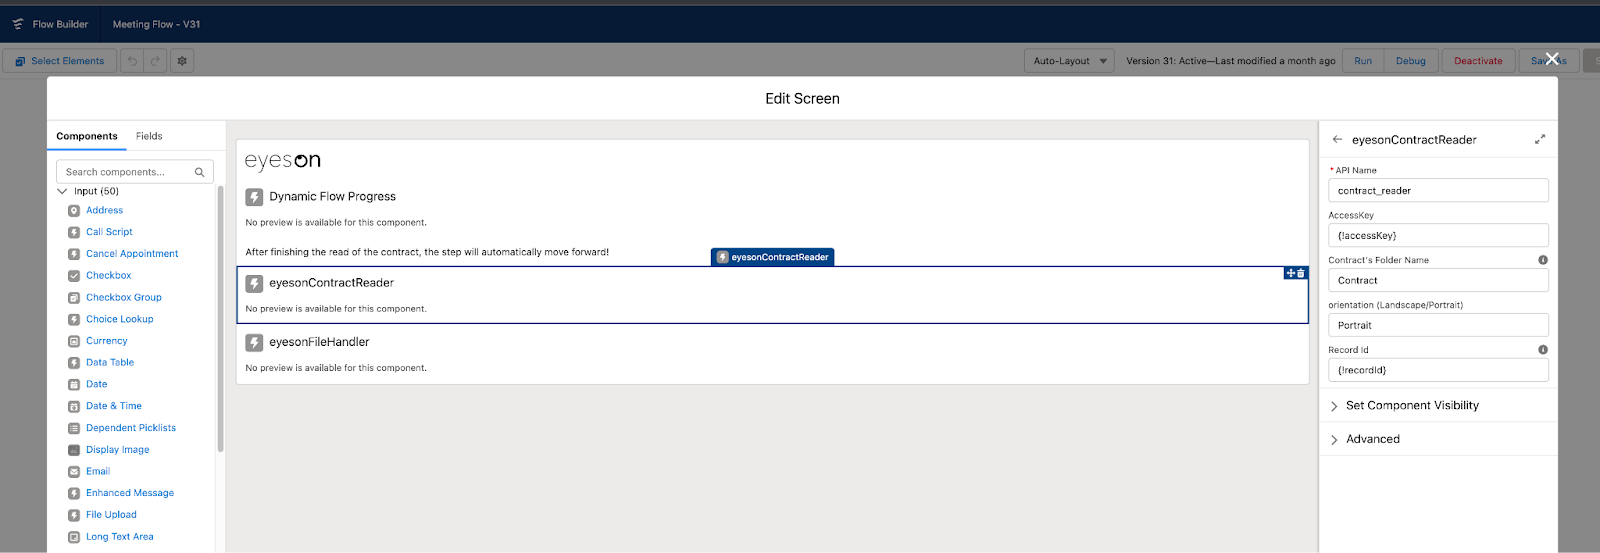Click the calendar icon beside Date

pyautogui.click(x=74, y=385)
